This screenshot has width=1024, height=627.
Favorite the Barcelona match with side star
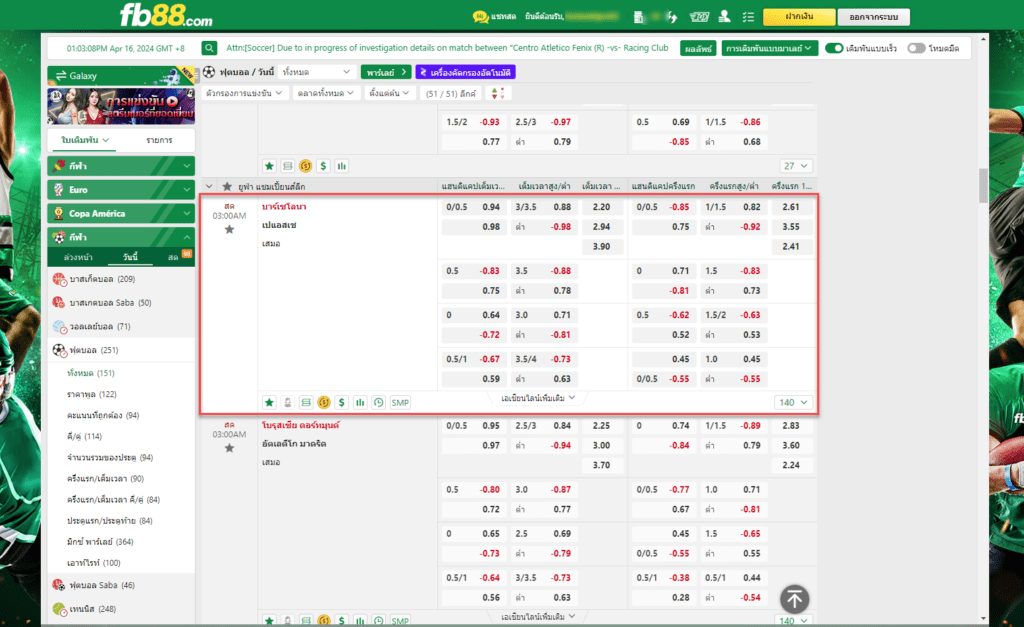[229, 229]
